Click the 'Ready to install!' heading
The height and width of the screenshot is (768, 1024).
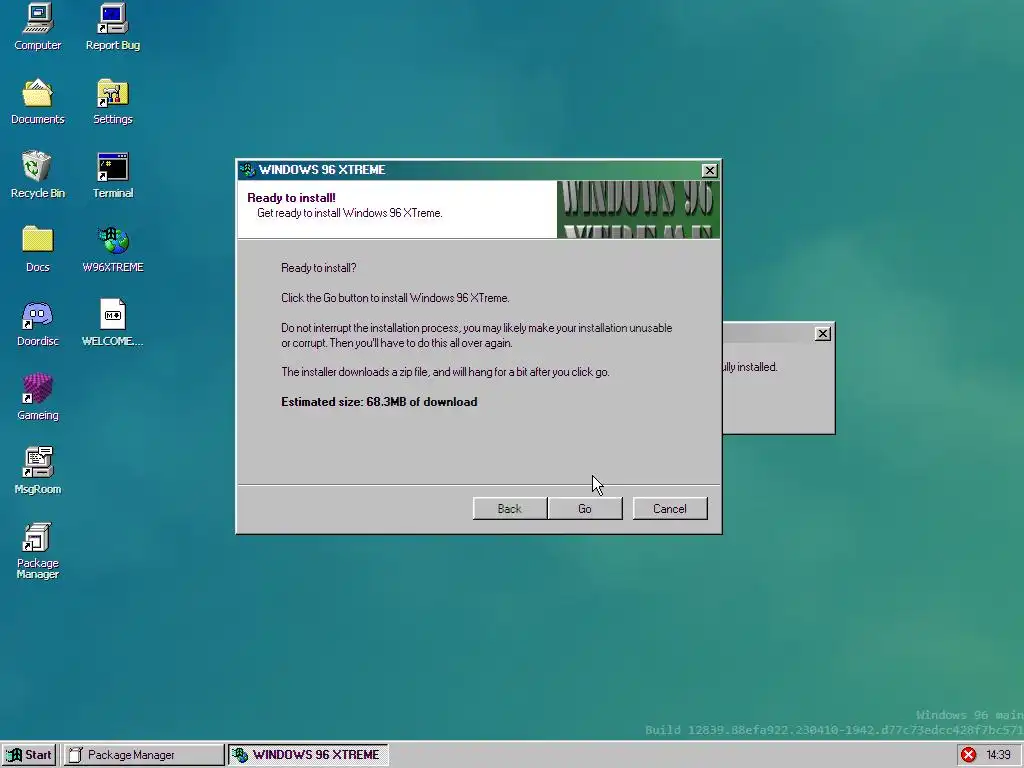(x=291, y=198)
